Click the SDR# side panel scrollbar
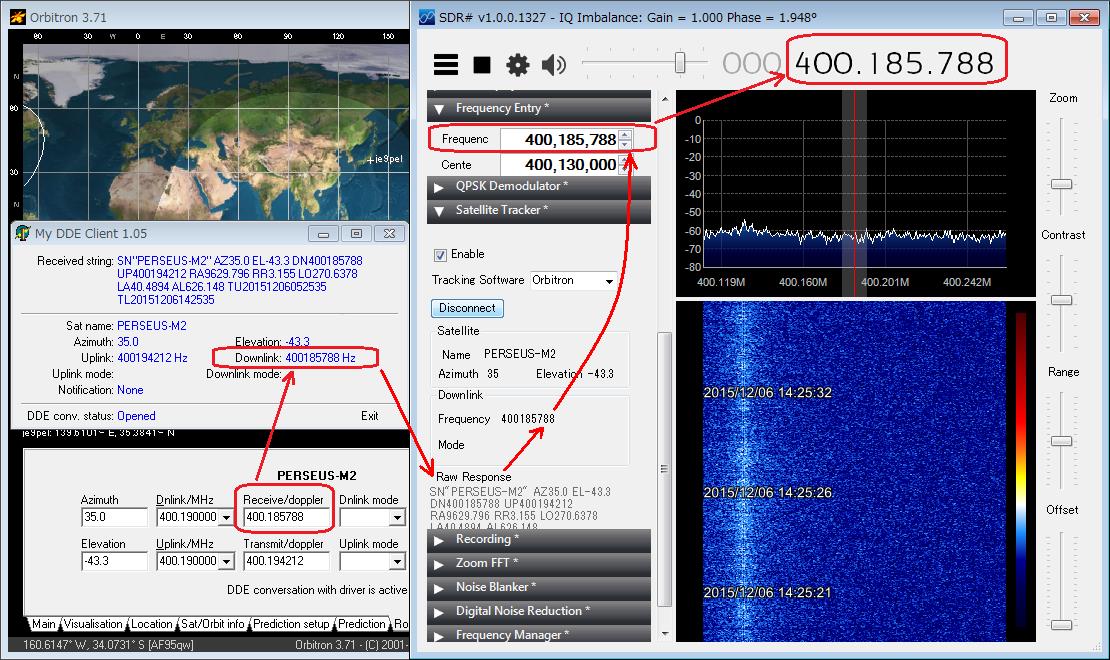This screenshot has height=660, width=1110. pyautogui.click(x=664, y=469)
